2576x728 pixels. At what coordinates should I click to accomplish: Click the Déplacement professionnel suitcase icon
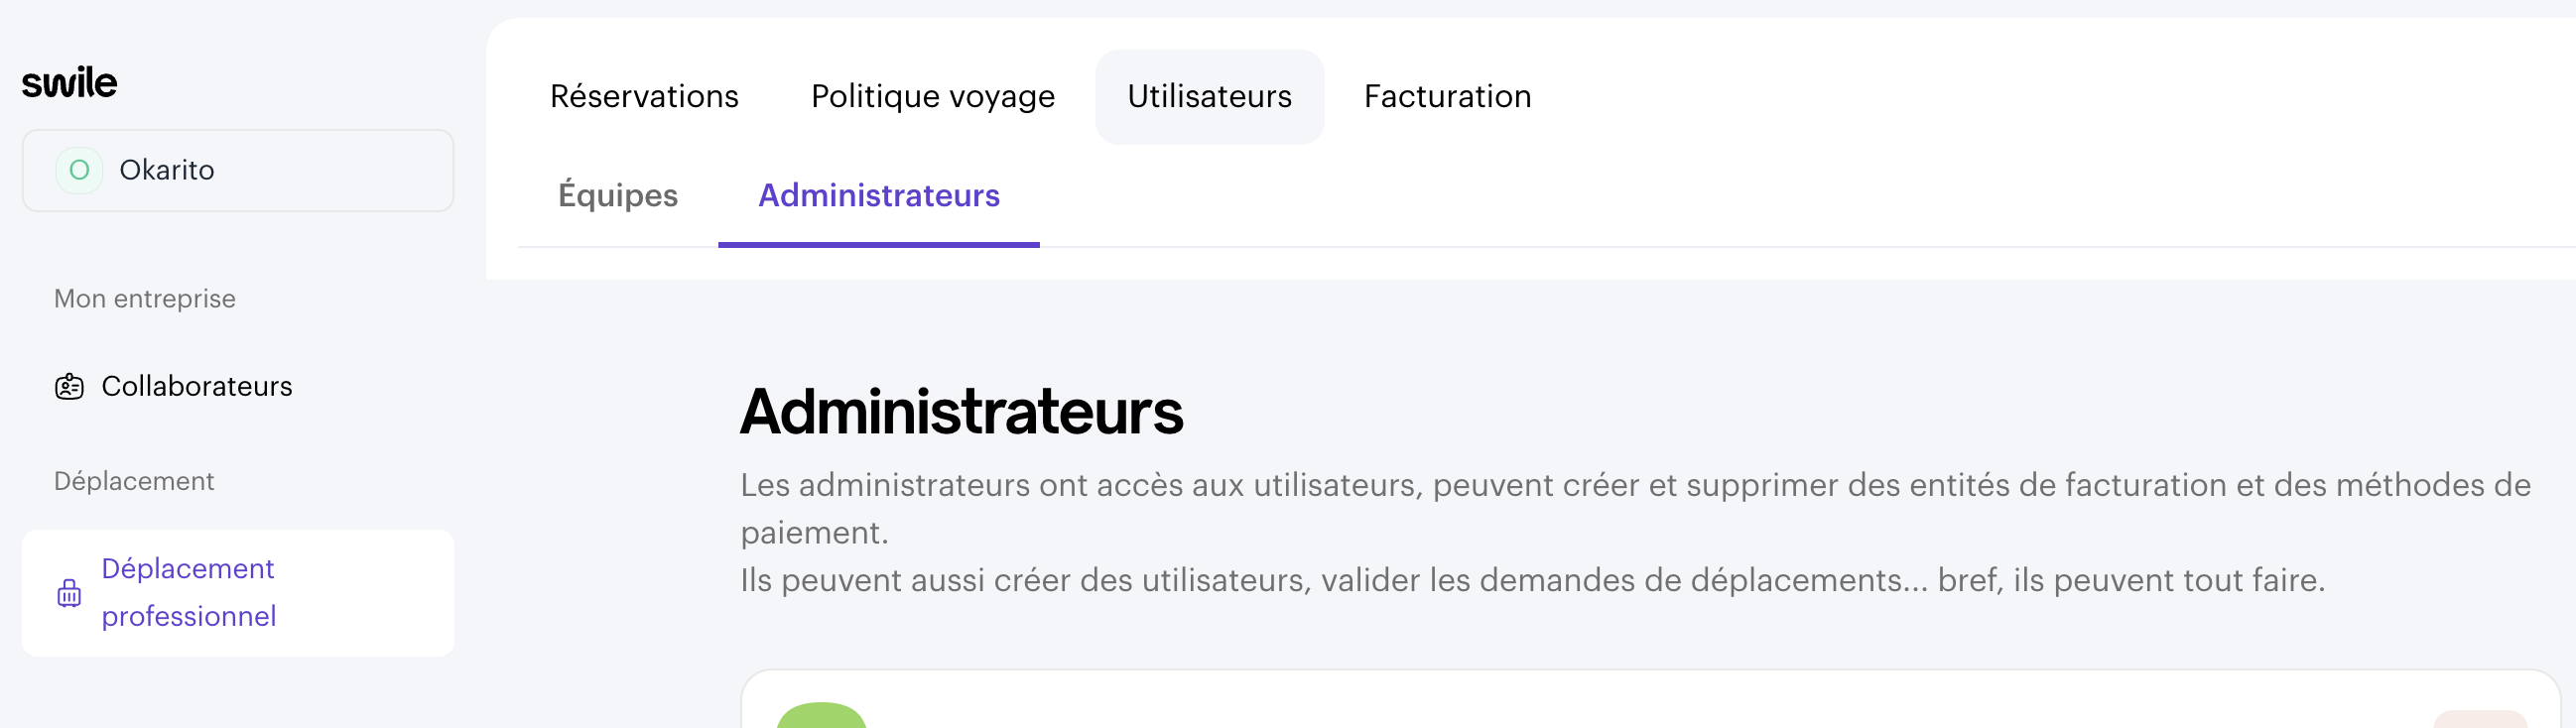click(69, 593)
